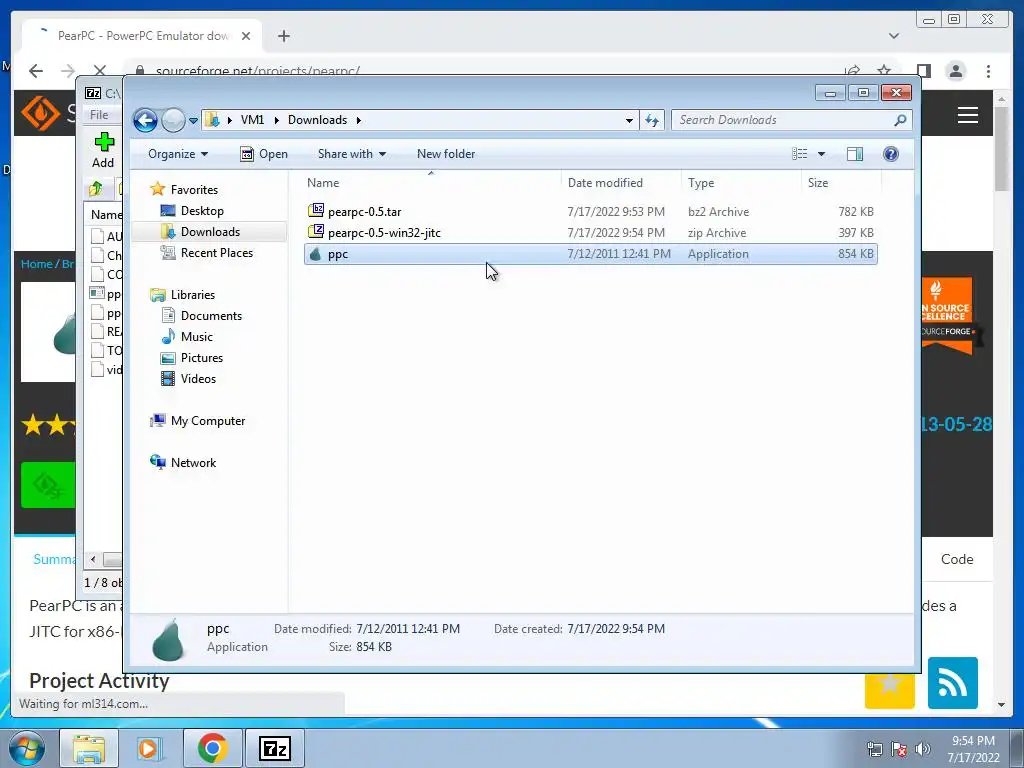Click the Forward arrow in Explorer window

[x=173, y=120]
